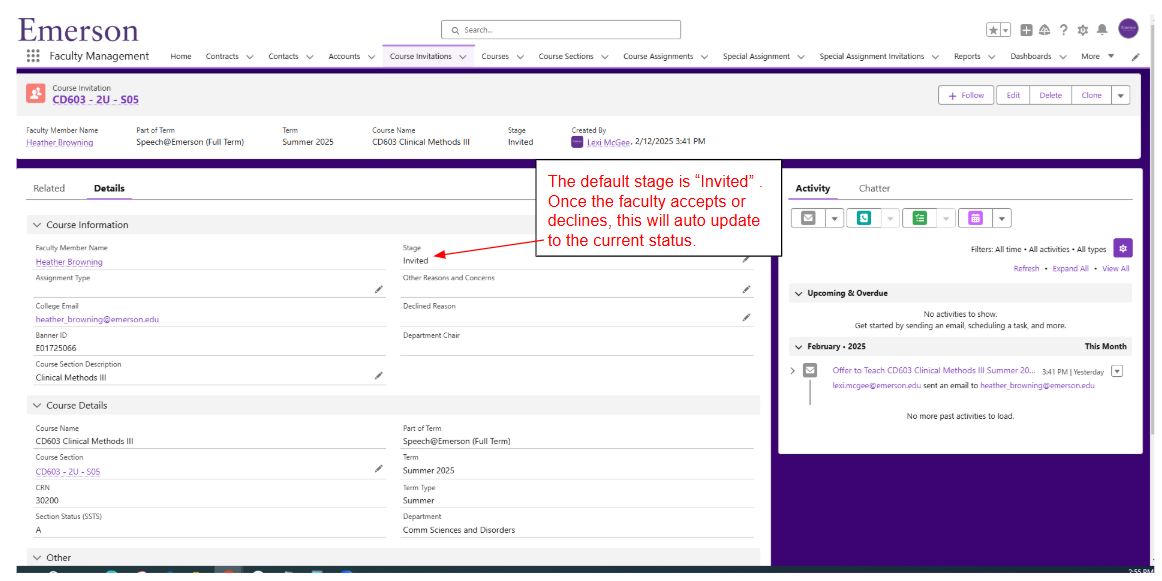The image size is (1162, 581).
Task: Open the Trailhead guidance center icon
Action: [x=1045, y=30]
